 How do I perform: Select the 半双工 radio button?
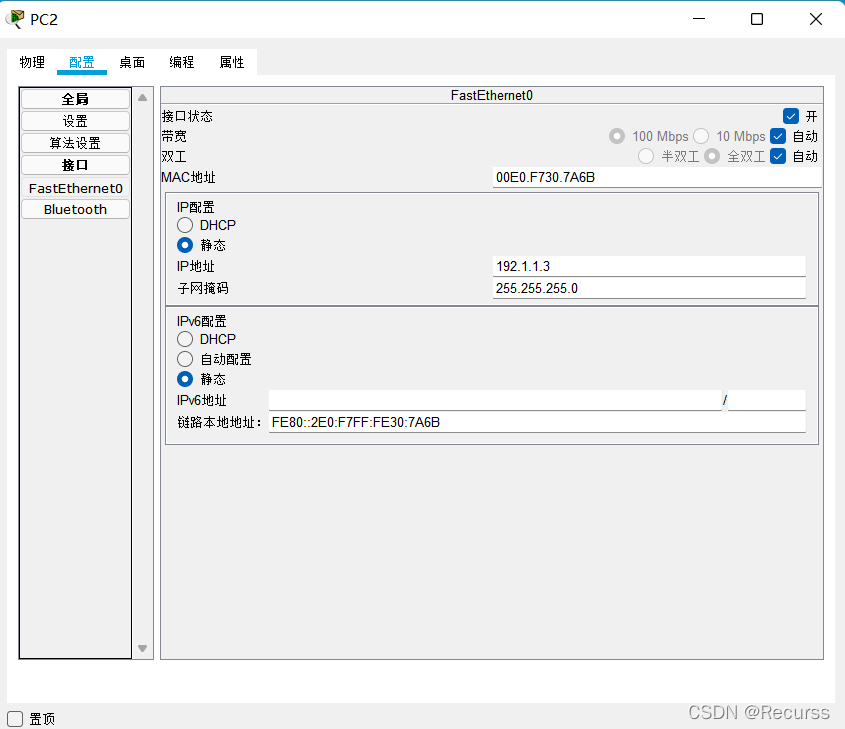(646, 156)
